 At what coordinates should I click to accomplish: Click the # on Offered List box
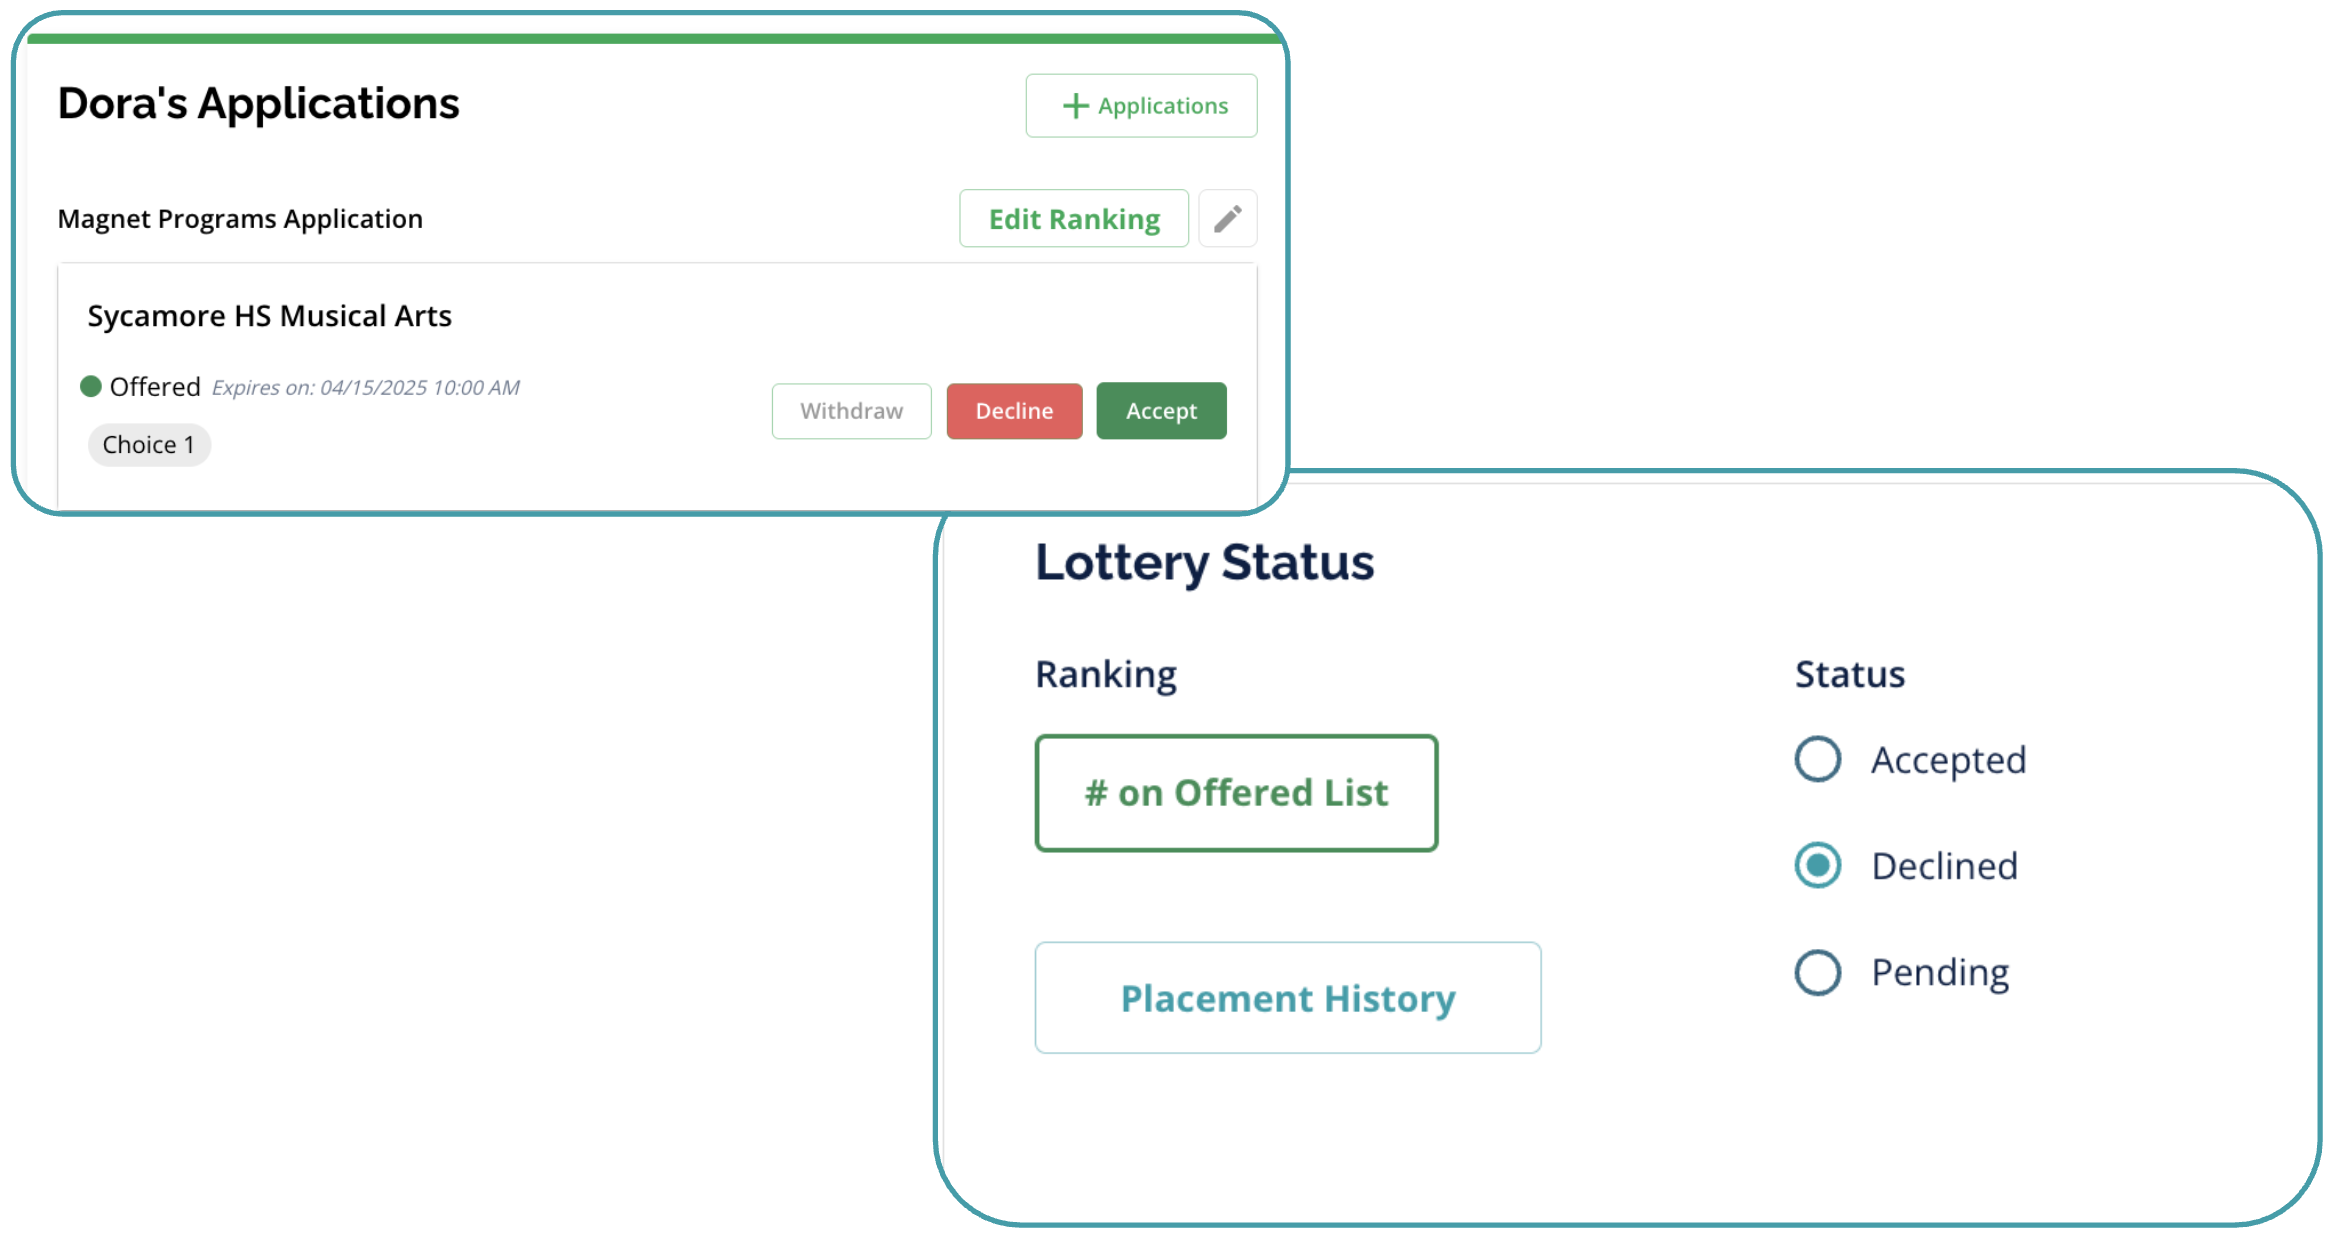1236,793
